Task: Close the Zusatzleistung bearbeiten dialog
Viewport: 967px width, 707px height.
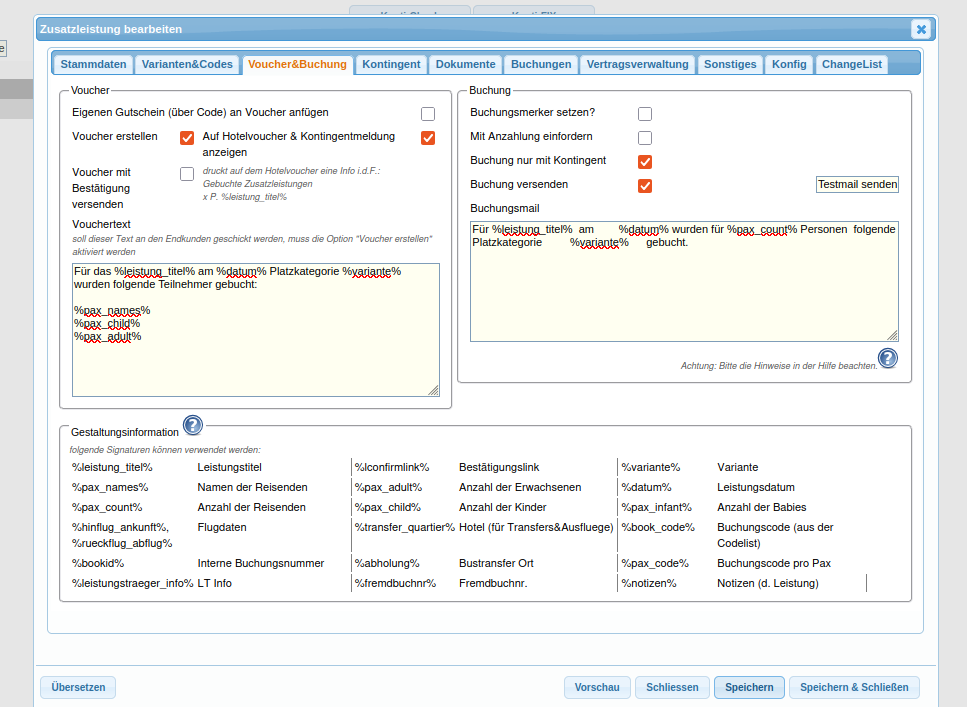Action: [x=921, y=29]
